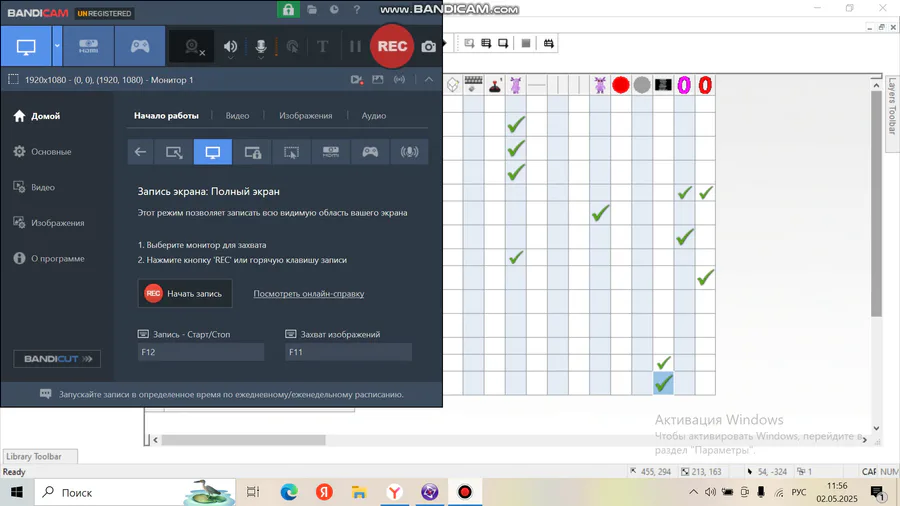Click the joystick player object in grid header
900x506 pixels.
tap(495, 85)
